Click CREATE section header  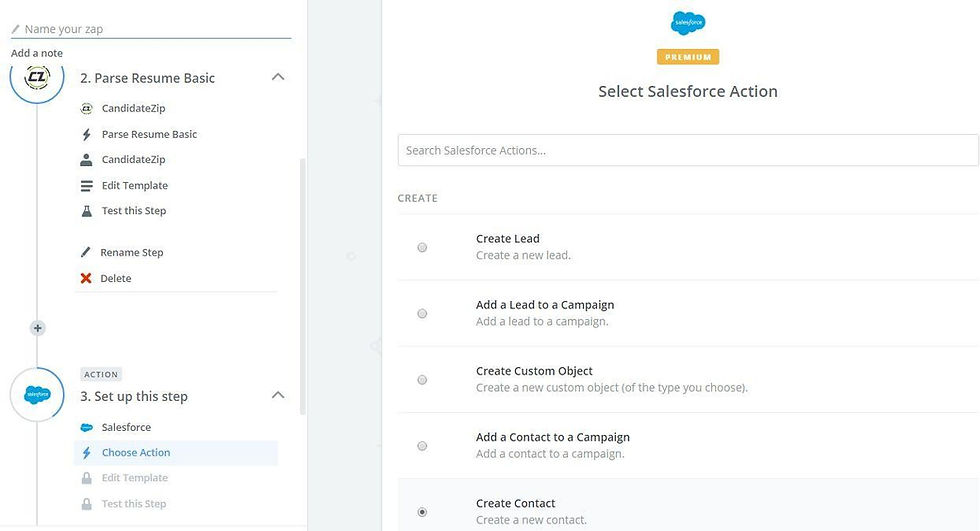click(x=418, y=198)
